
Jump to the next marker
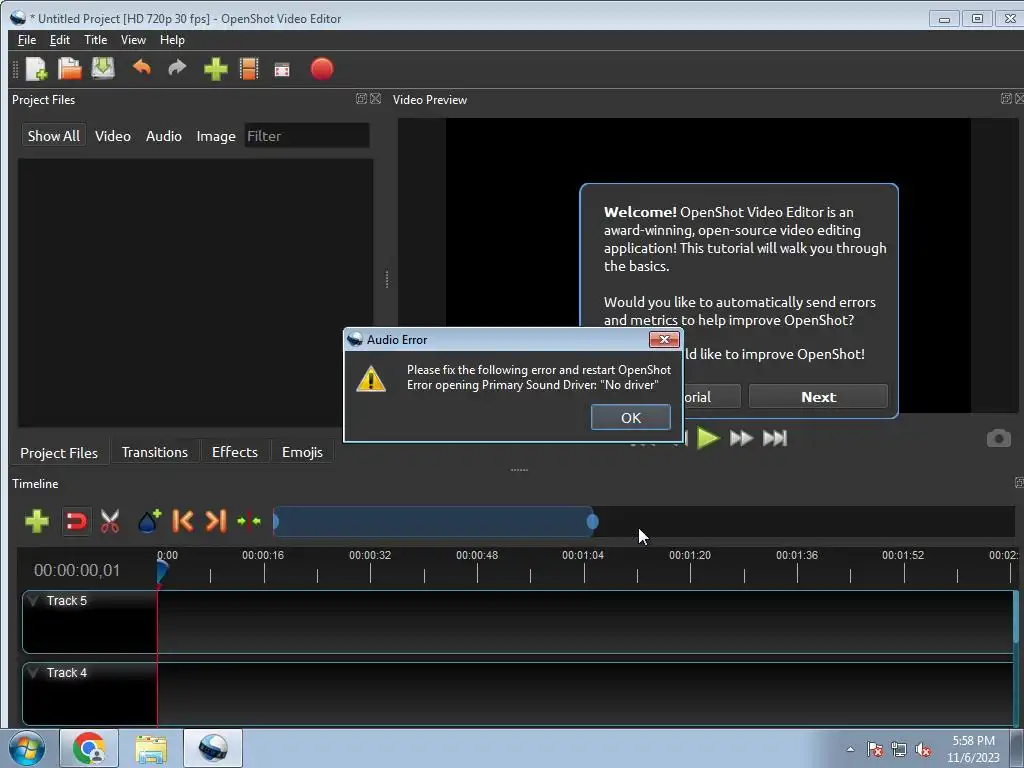(216, 521)
